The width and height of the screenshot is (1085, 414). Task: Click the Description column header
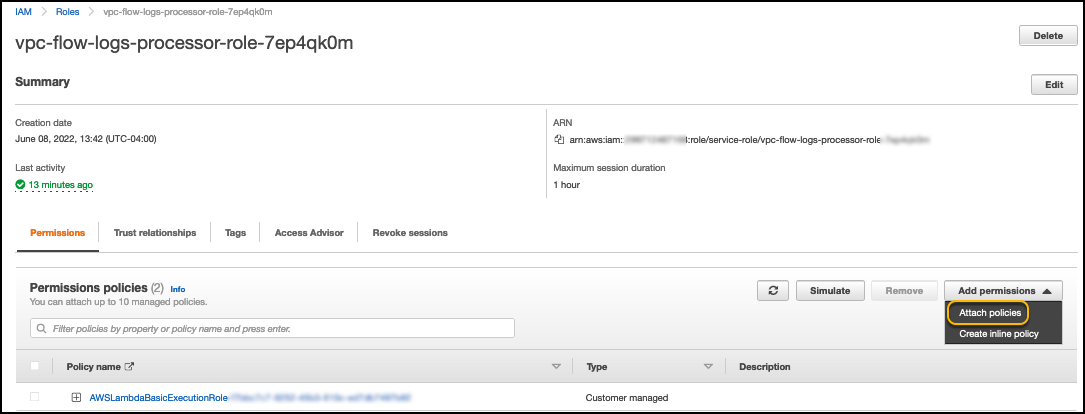tap(765, 366)
